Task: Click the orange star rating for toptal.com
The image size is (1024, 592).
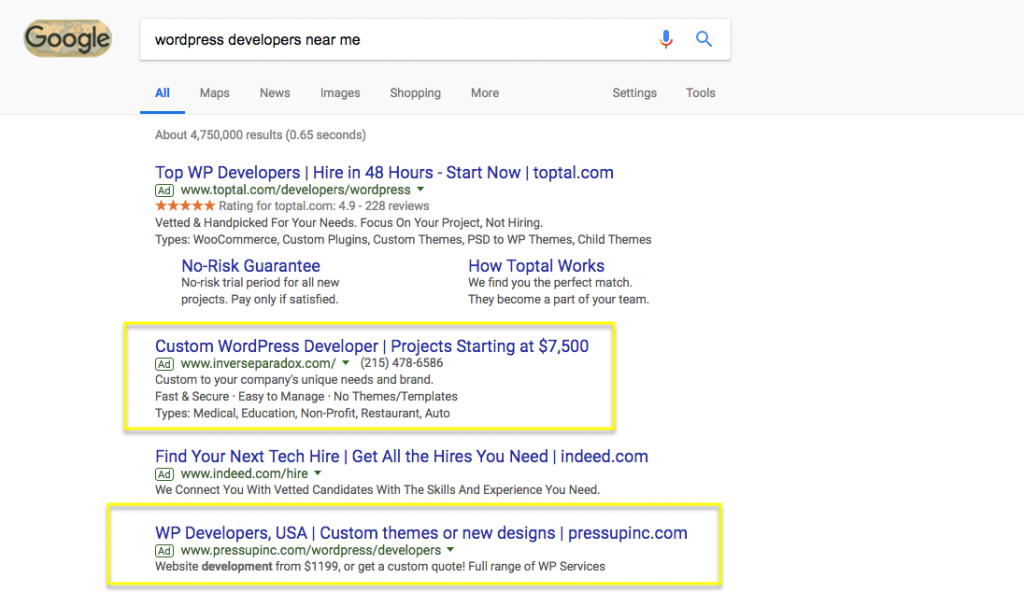Action: [185, 206]
